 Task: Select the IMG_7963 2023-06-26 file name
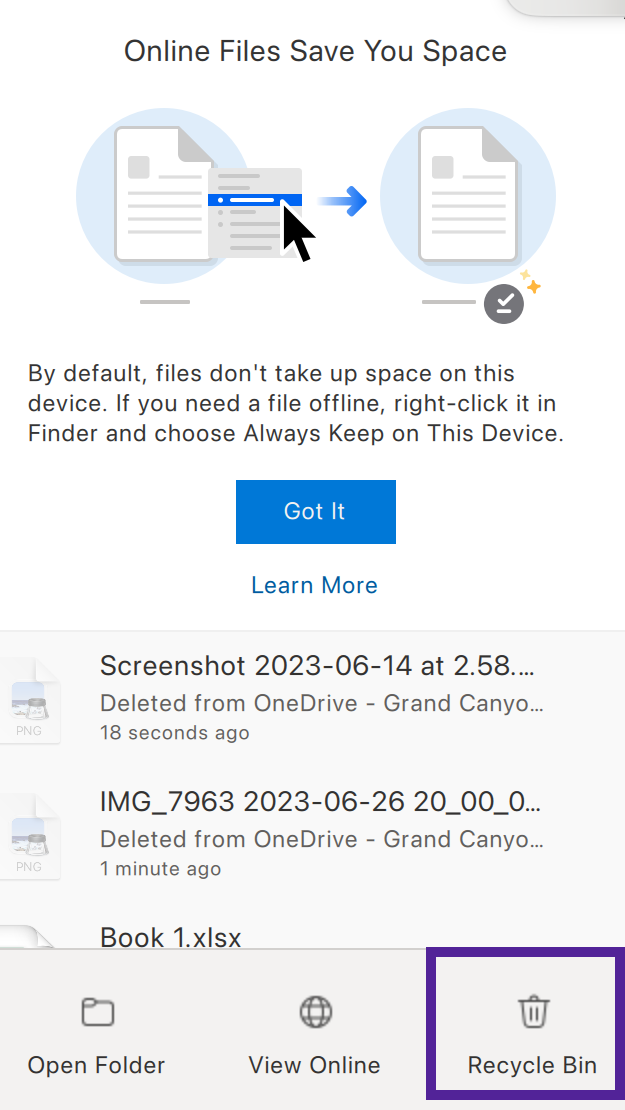(x=321, y=801)
